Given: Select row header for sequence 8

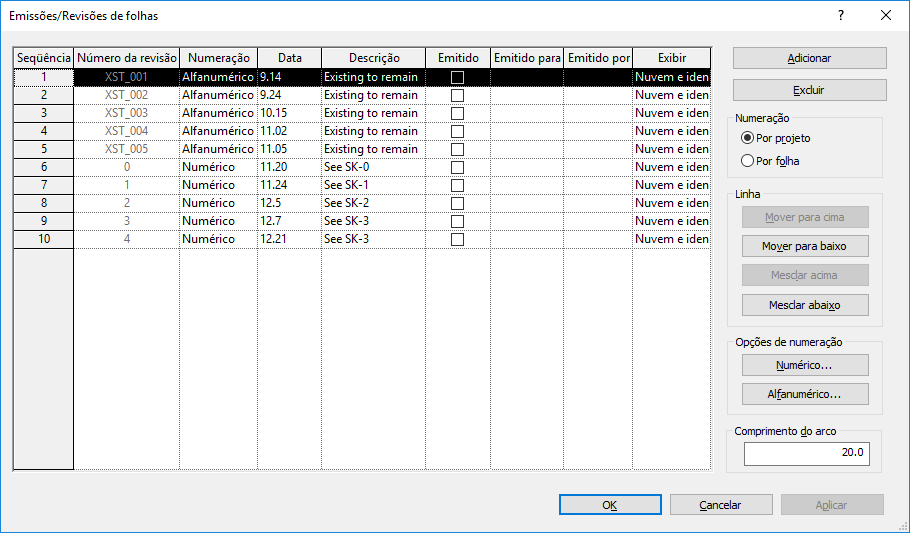Looking at the screenshot, I should [44, 203].
